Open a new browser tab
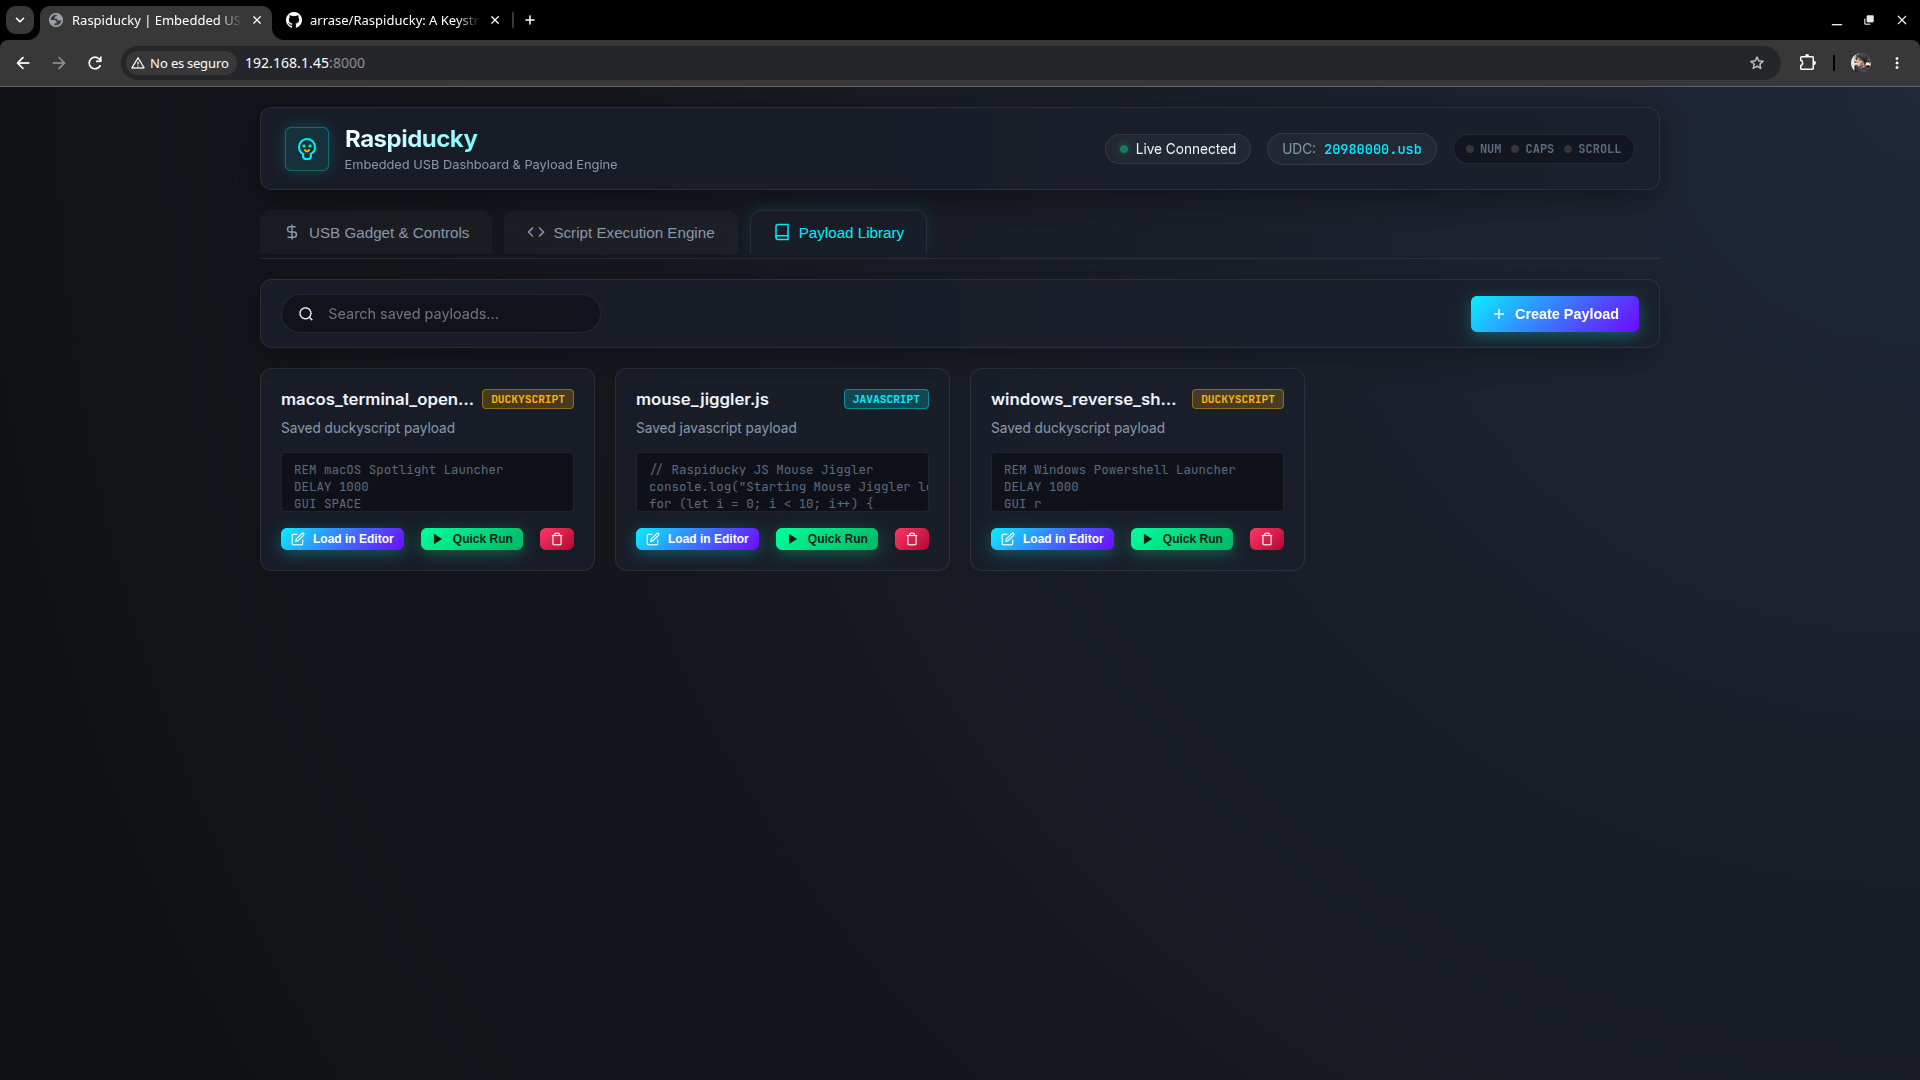The image size is (1920, 1080). point(530,20)
